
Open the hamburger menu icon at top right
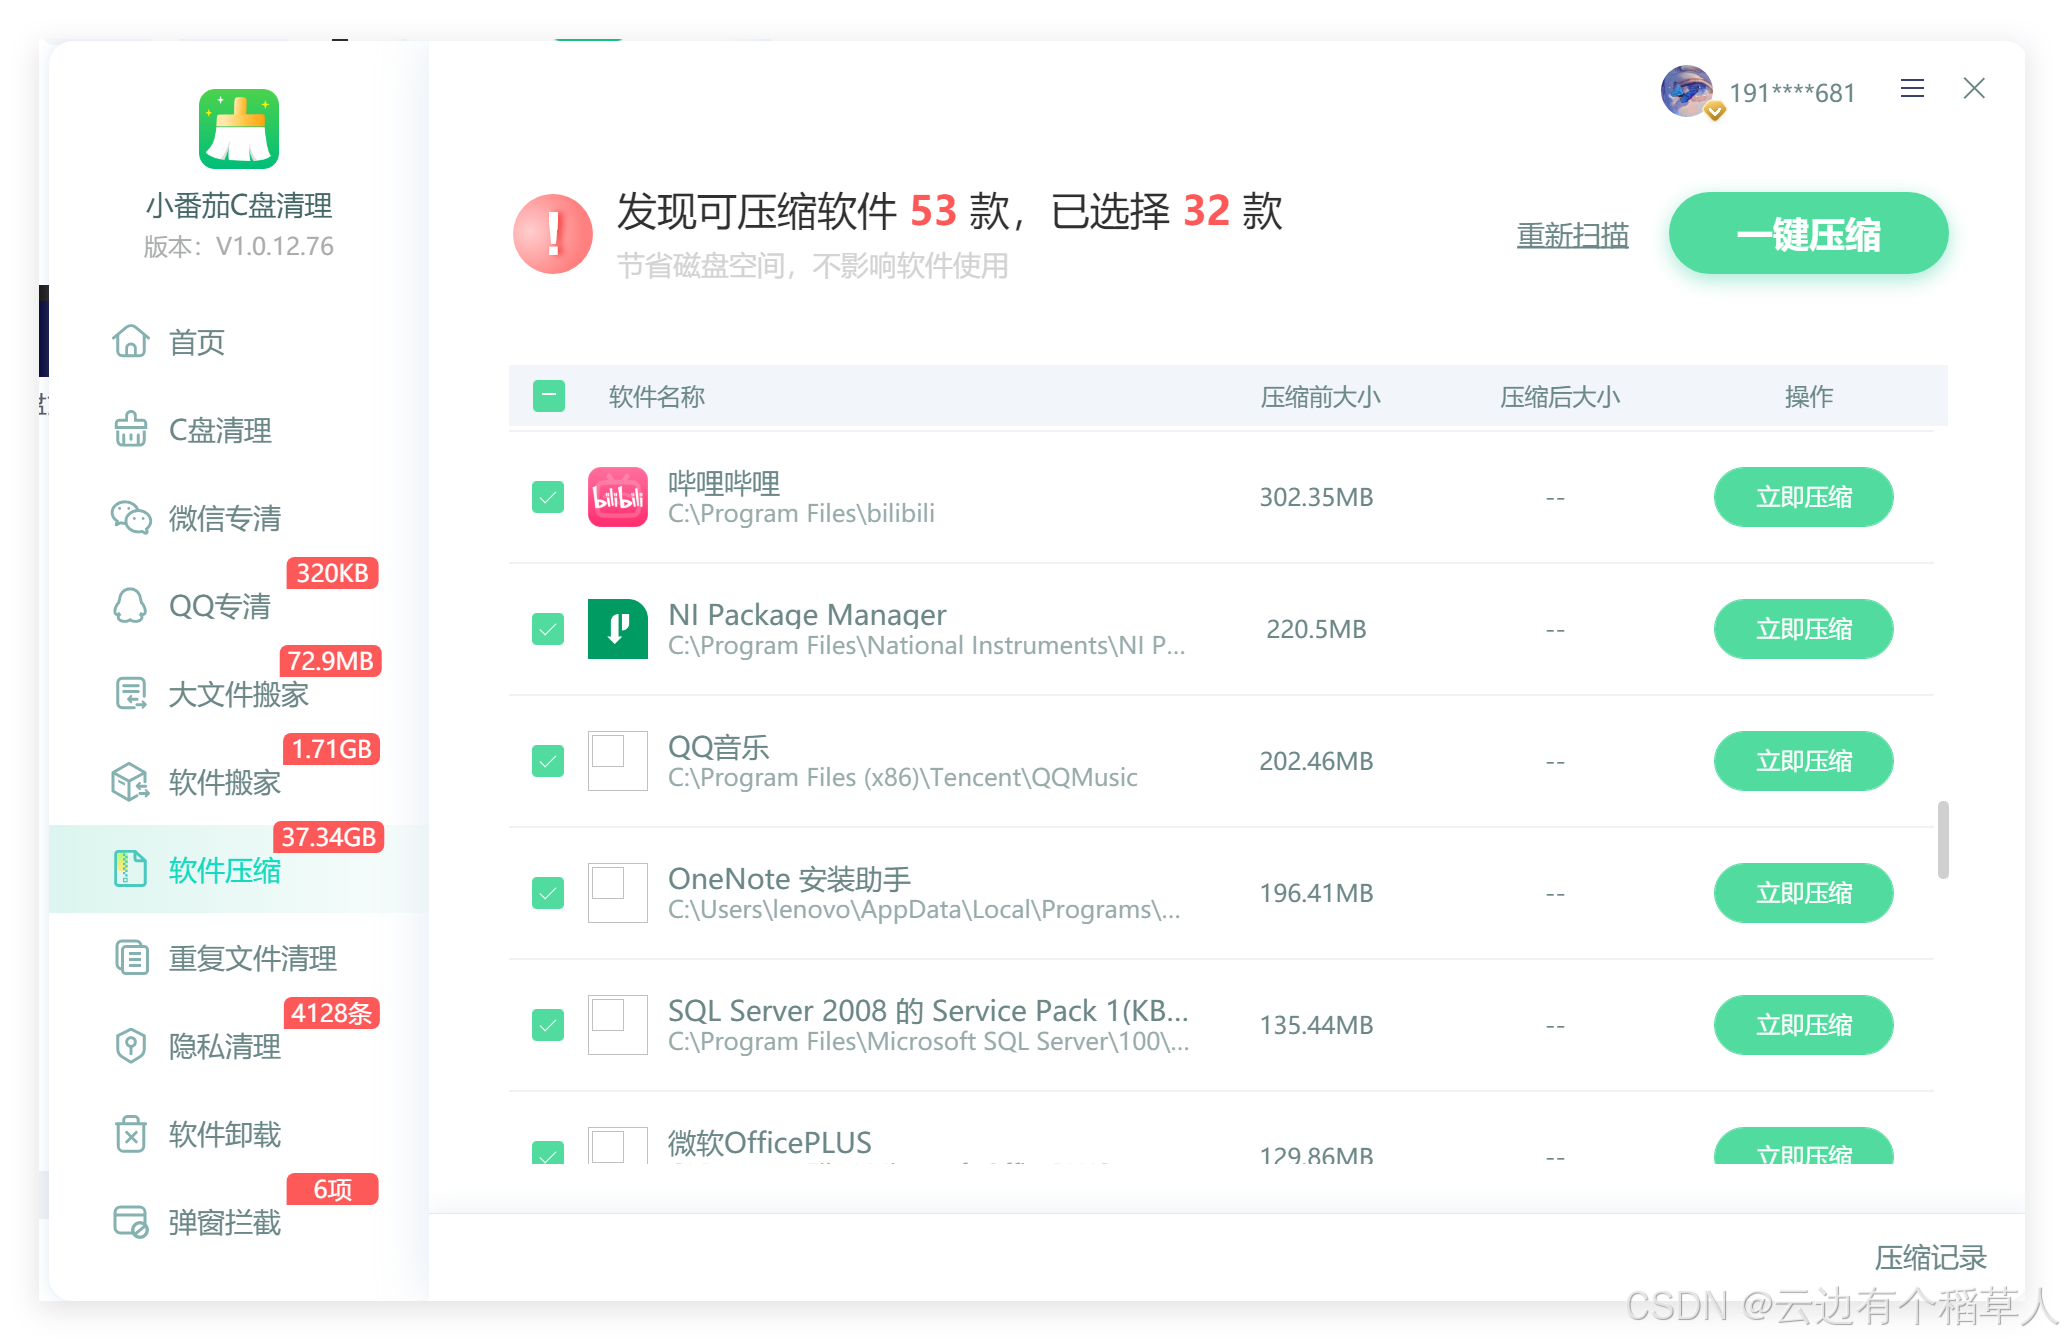1912,89
